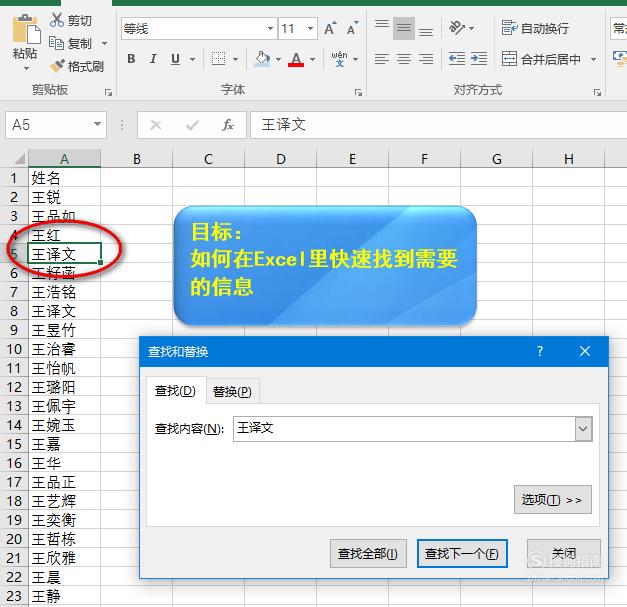The width and height of the screenshot is (627, 607).
Task: Select the row 10 header
Action: pos(14,349)
